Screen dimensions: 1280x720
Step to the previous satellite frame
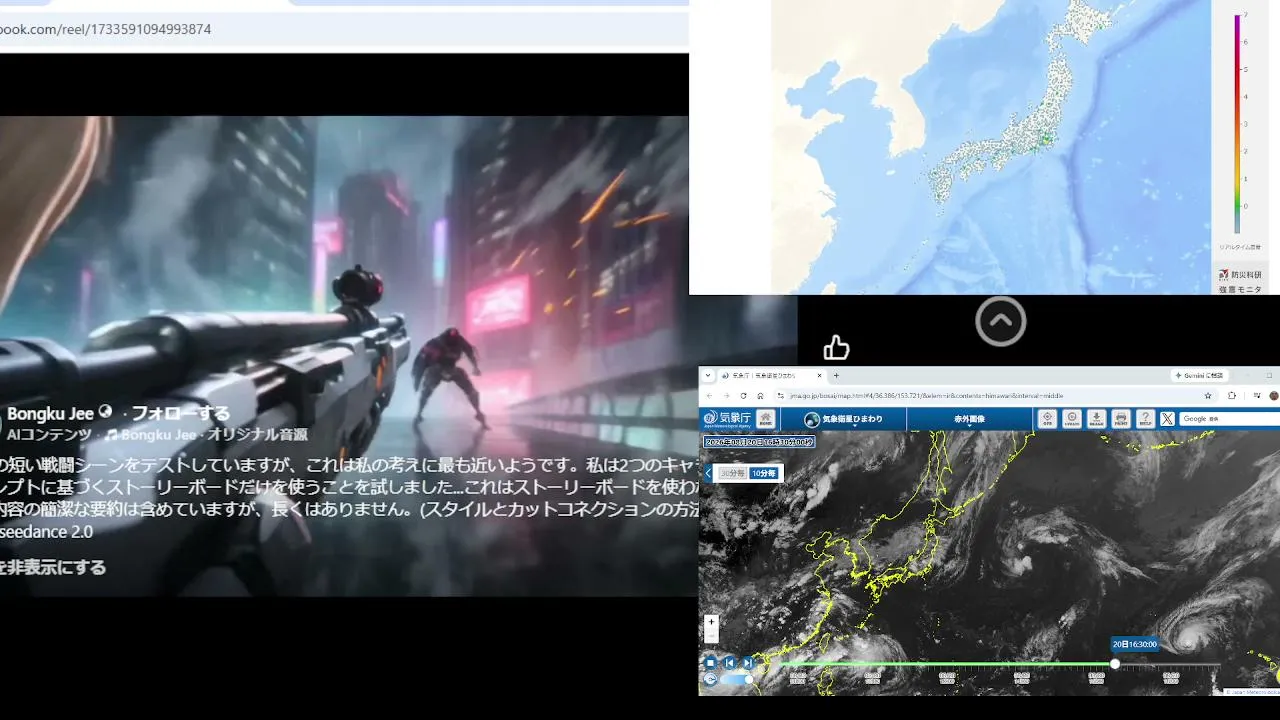pos(729,662)
